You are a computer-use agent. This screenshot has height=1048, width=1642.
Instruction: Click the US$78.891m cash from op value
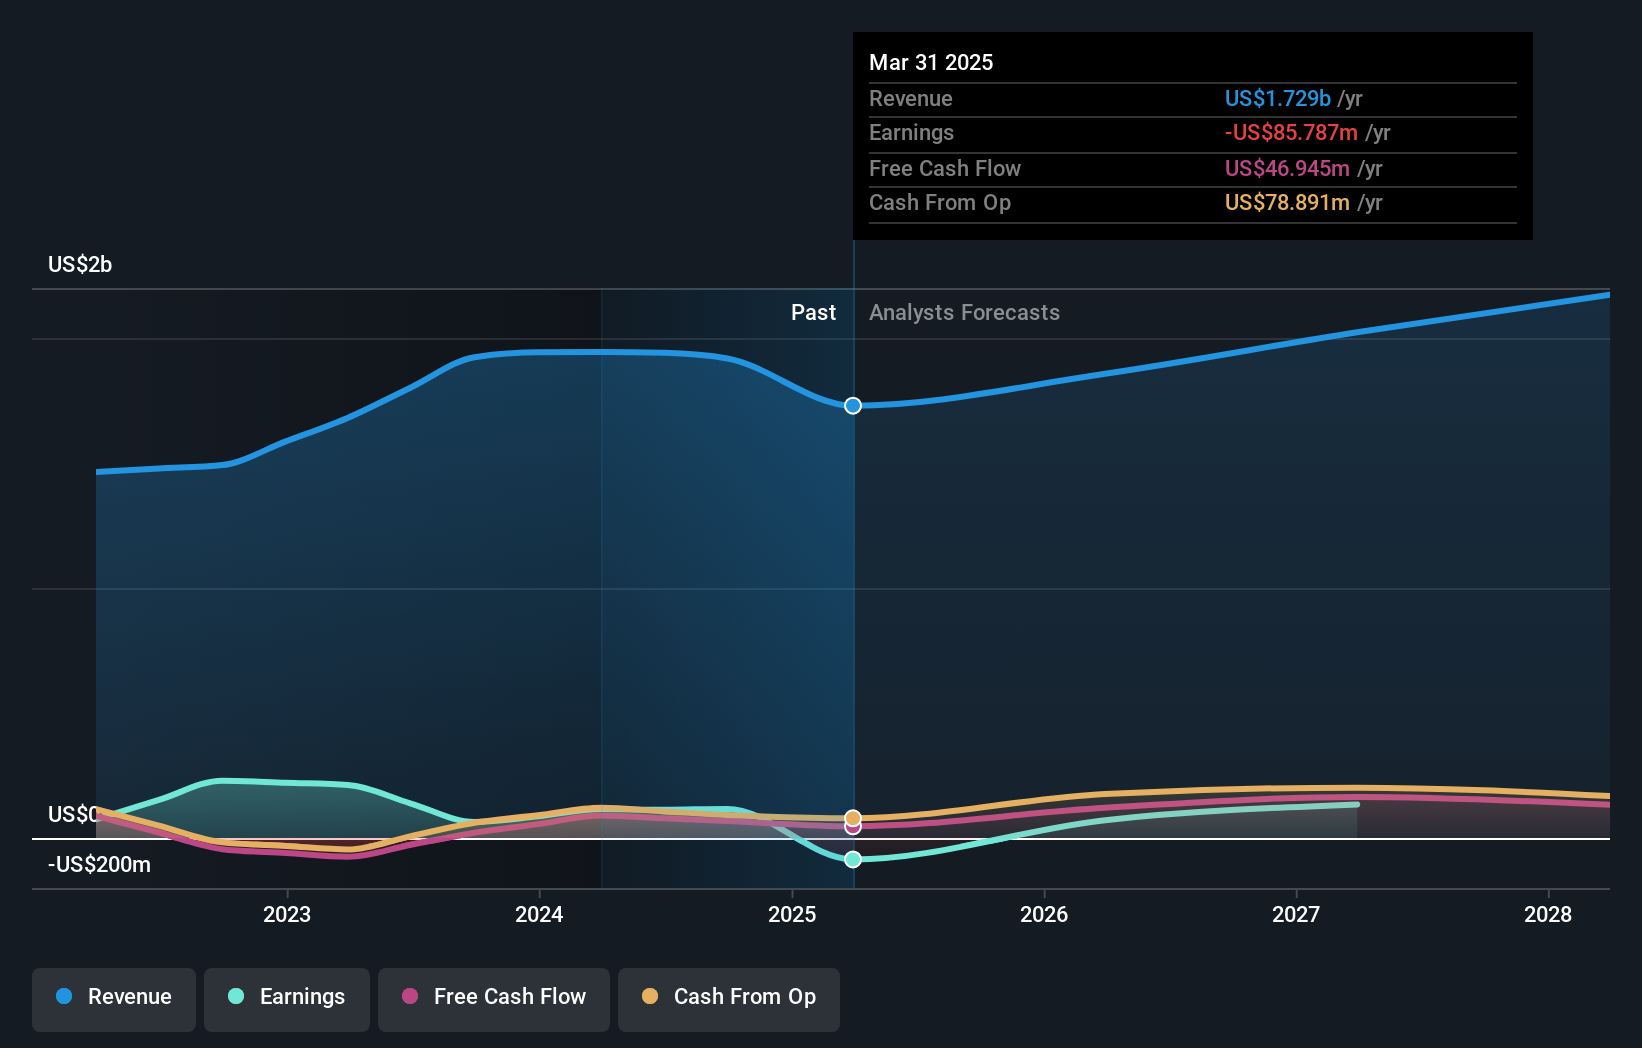click(1287, 202)
